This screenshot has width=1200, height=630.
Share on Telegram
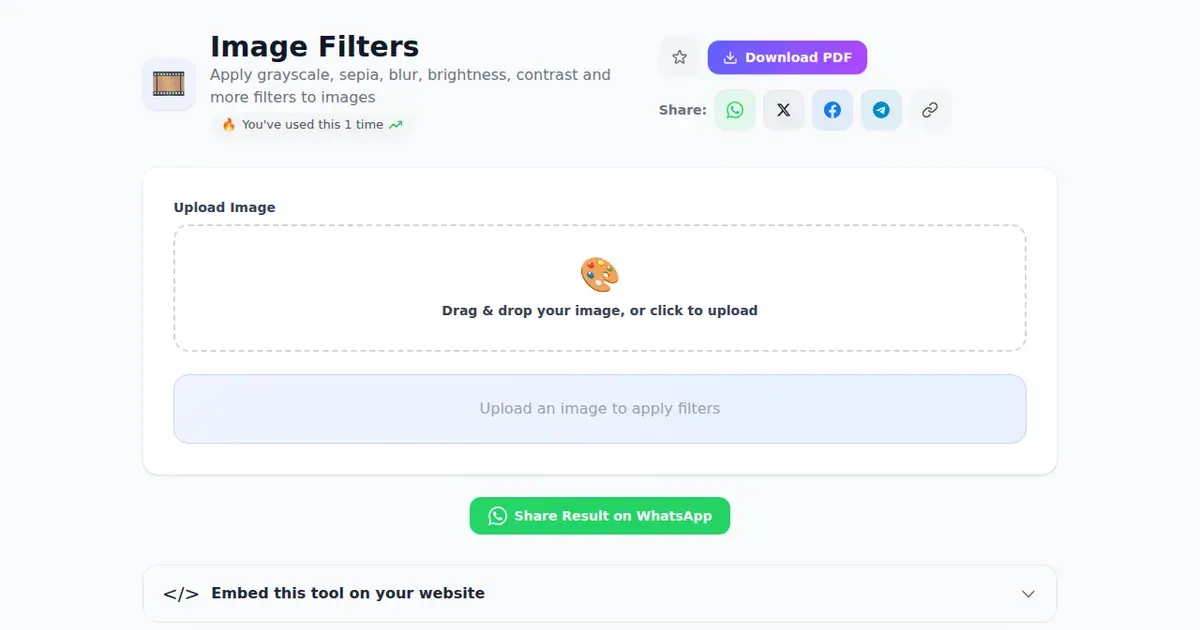coord(881,110)
